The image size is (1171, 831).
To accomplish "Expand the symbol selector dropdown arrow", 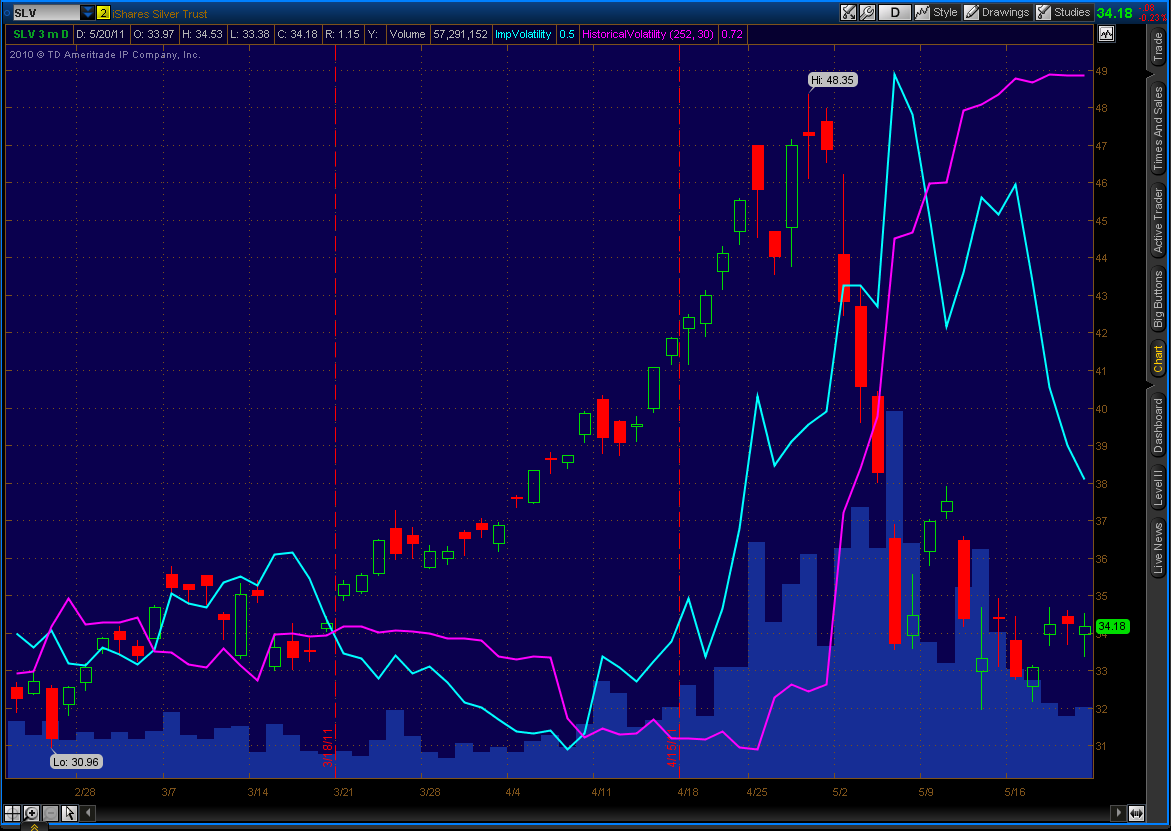I will (87, 13).
